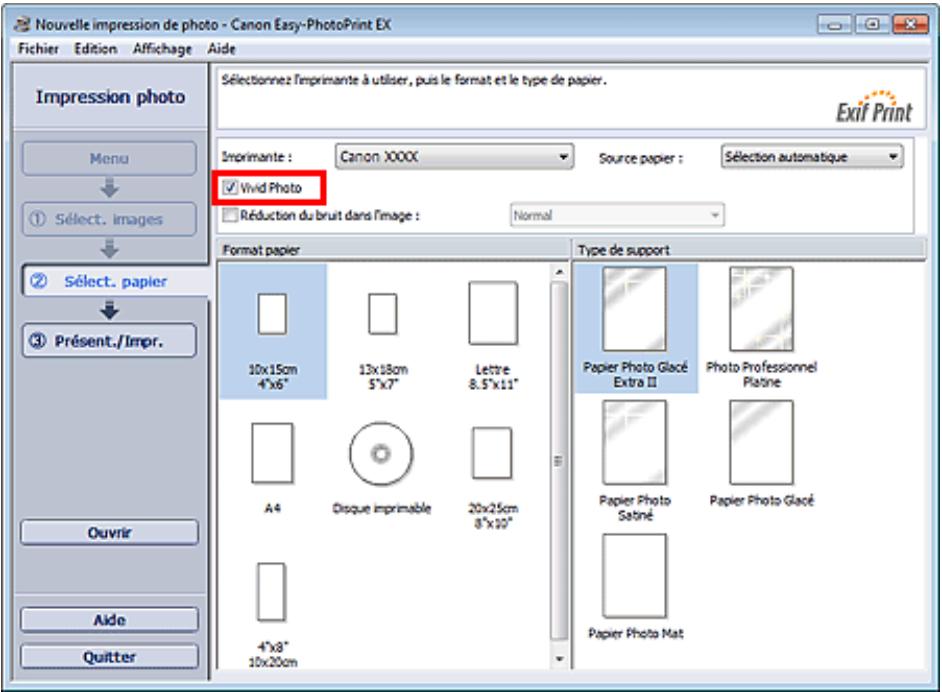The image size is (942, 692).
Task: Click the application icon in title bar
Action: coord(22,24)
